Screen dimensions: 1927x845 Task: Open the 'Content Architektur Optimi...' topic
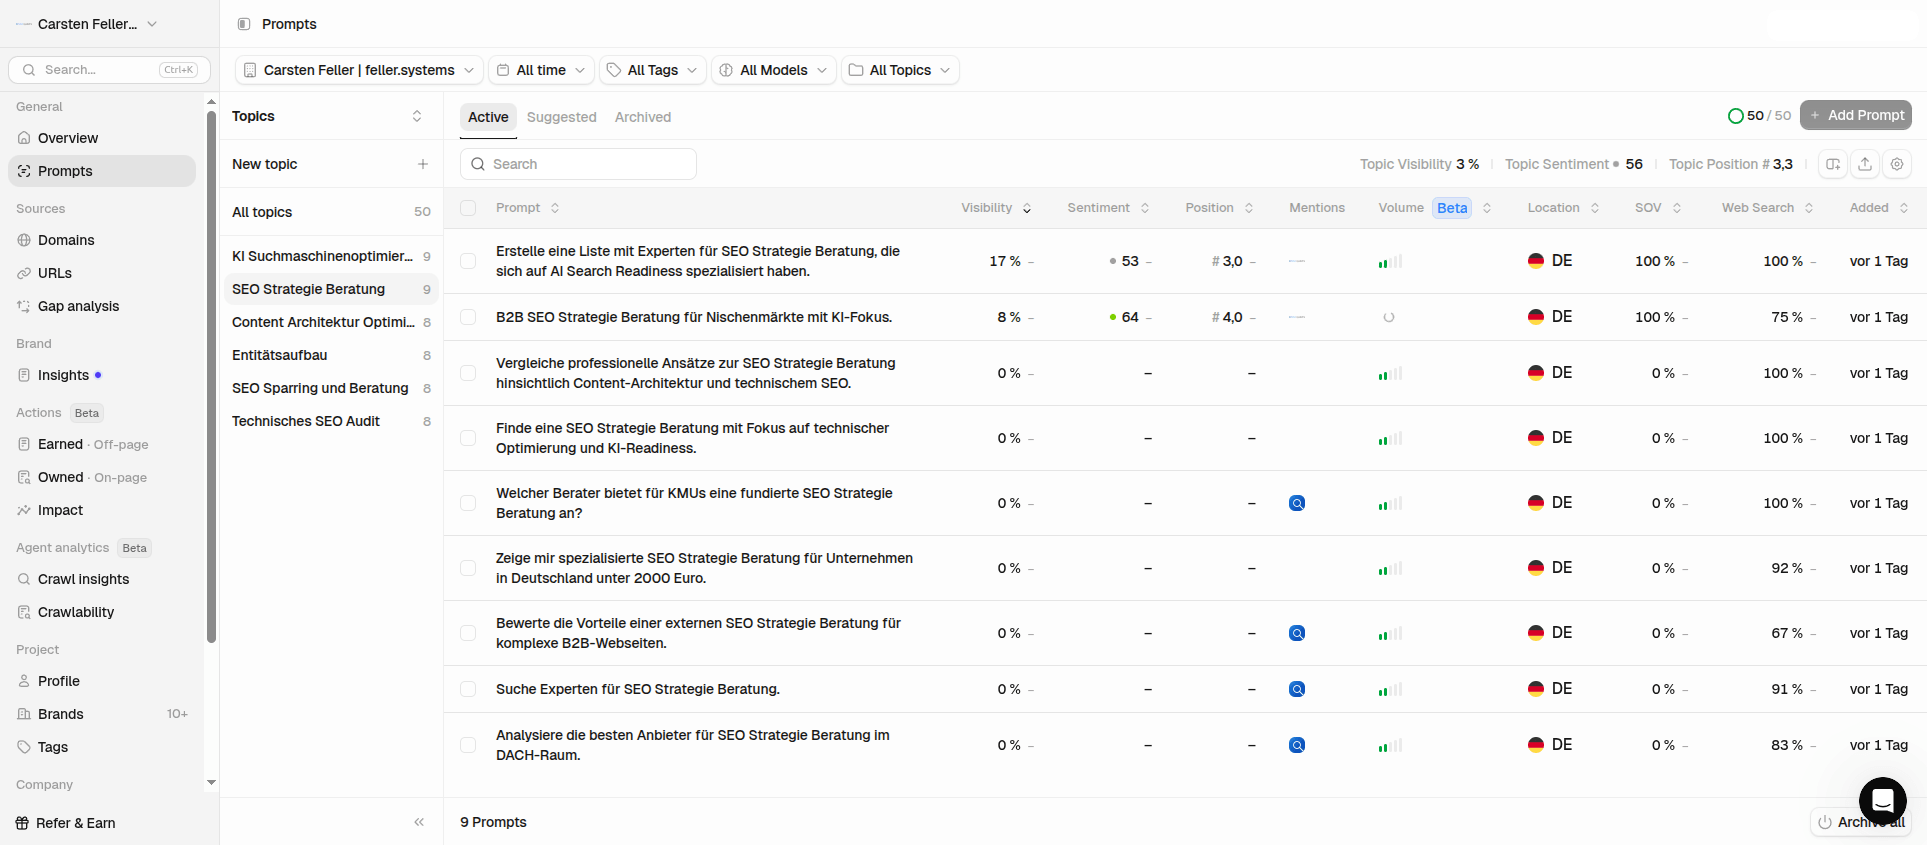[x=331, y=322]
